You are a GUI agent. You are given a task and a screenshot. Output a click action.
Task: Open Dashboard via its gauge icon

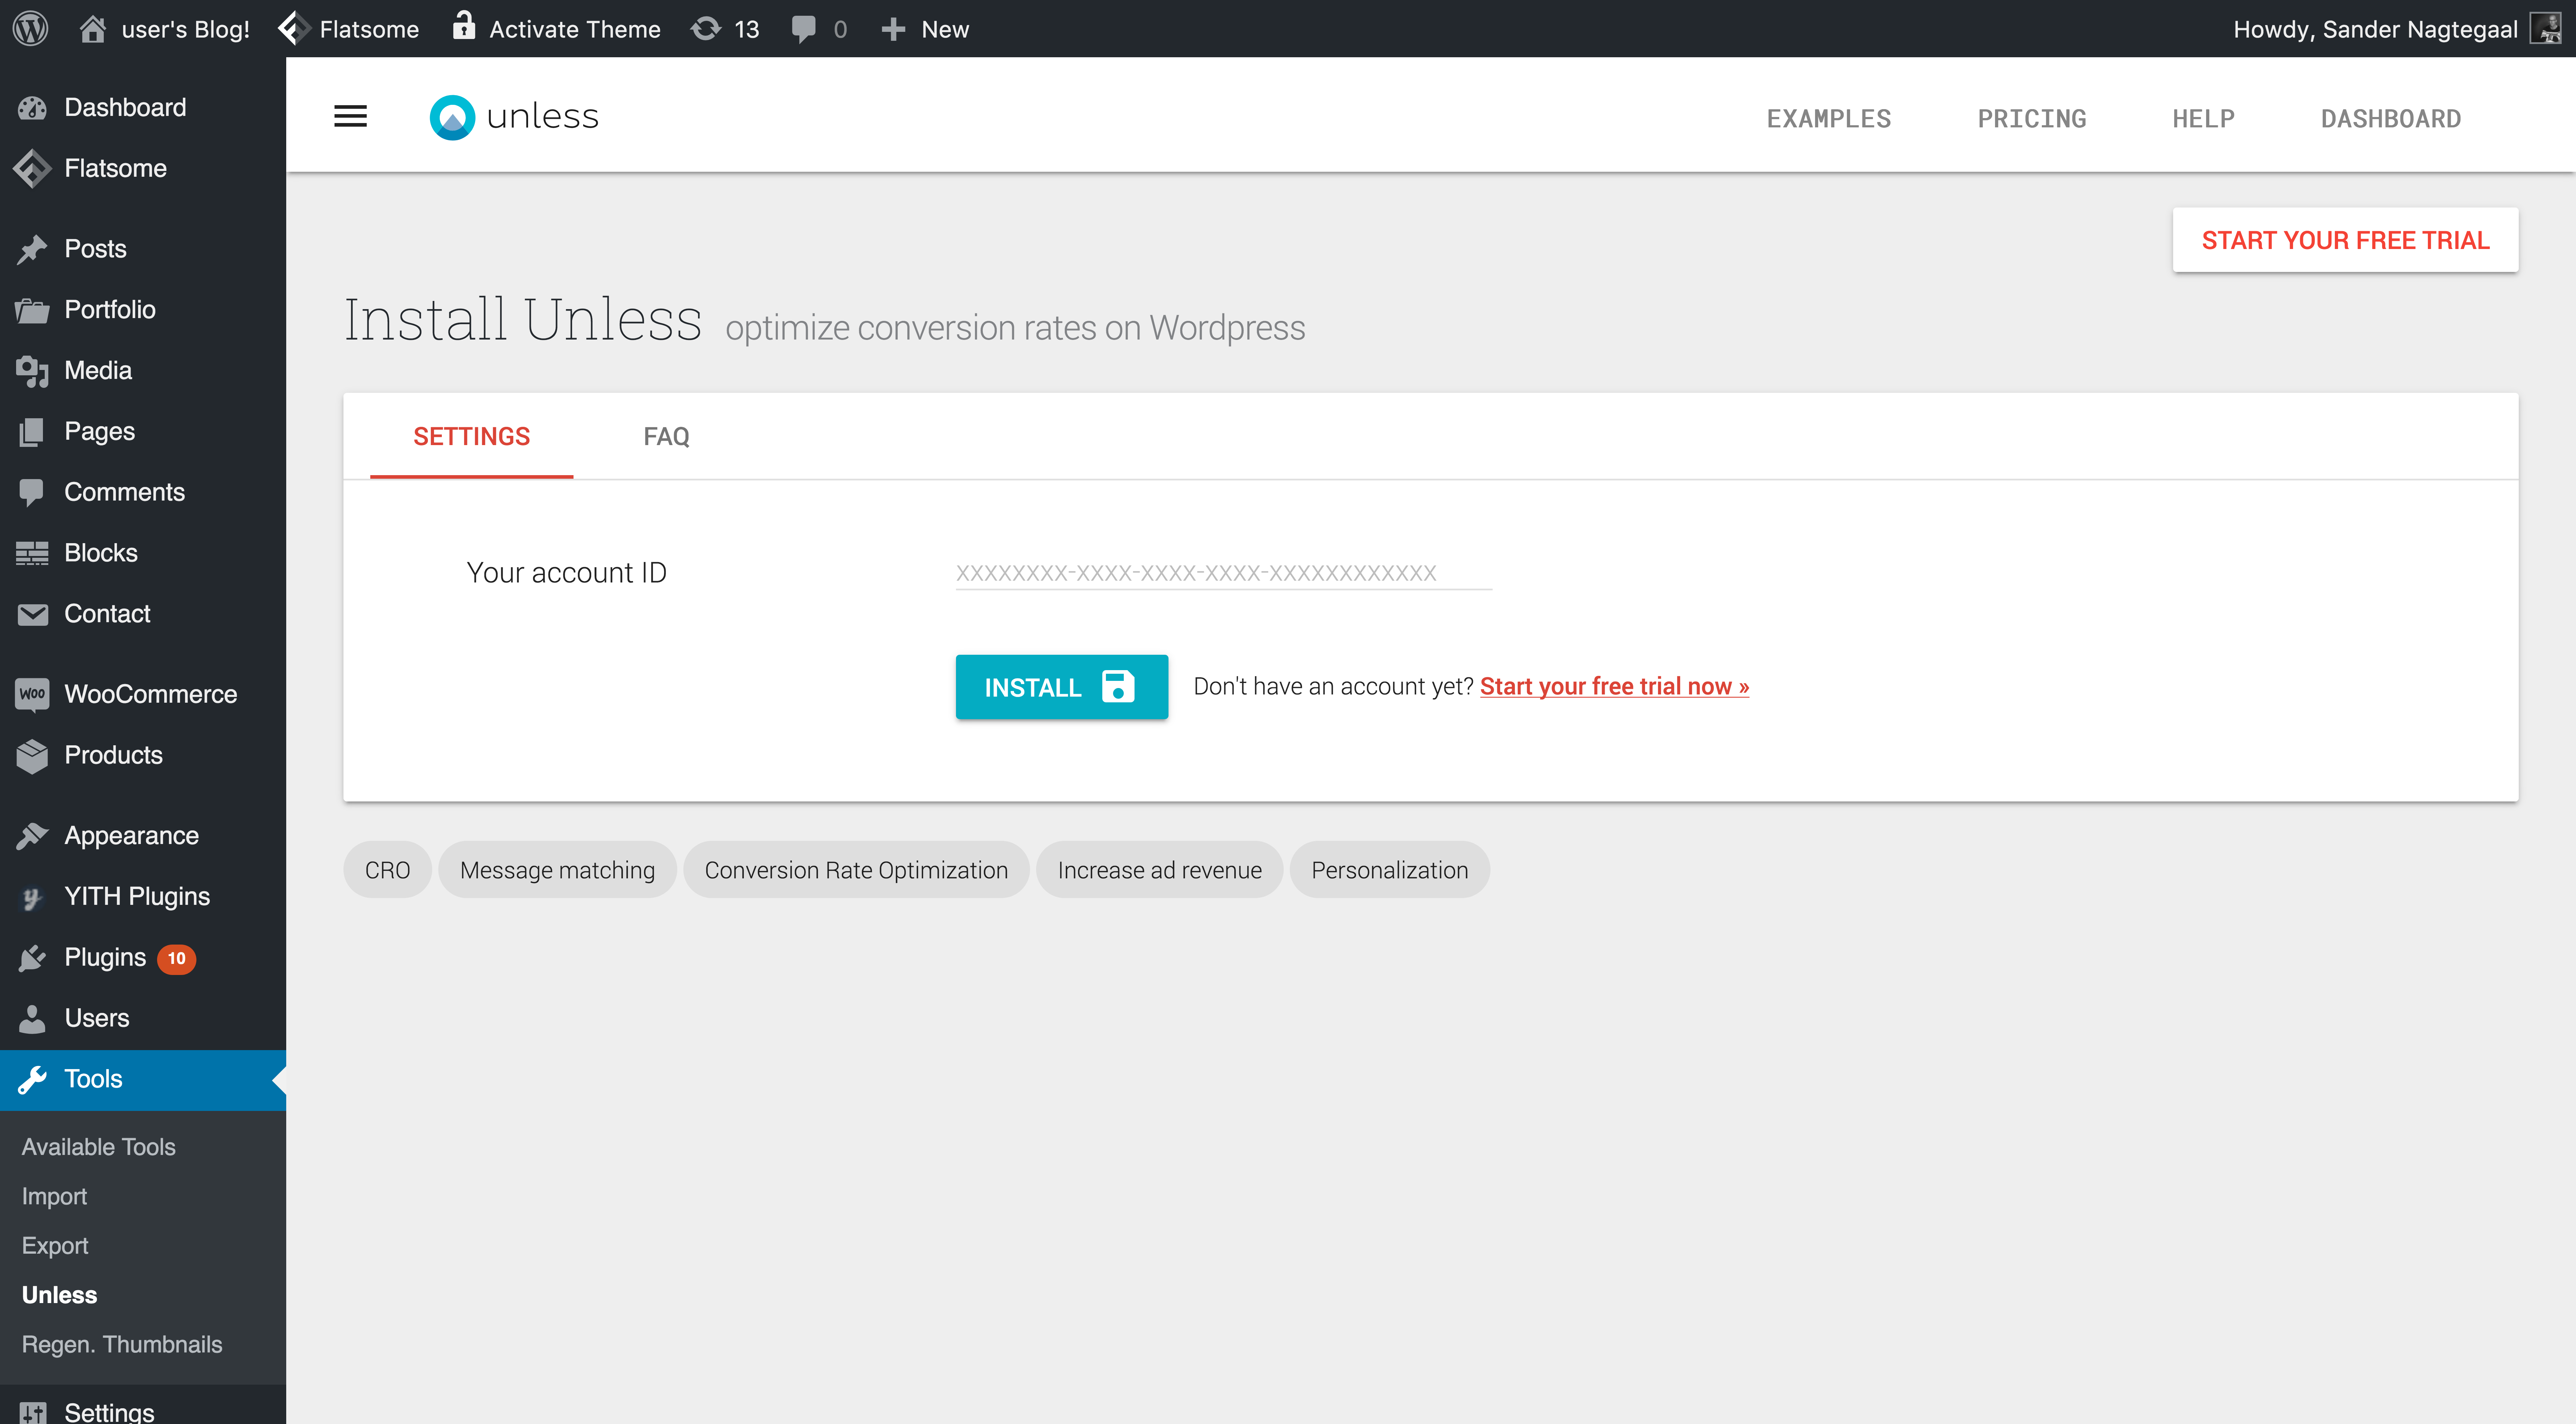[32, 108]
